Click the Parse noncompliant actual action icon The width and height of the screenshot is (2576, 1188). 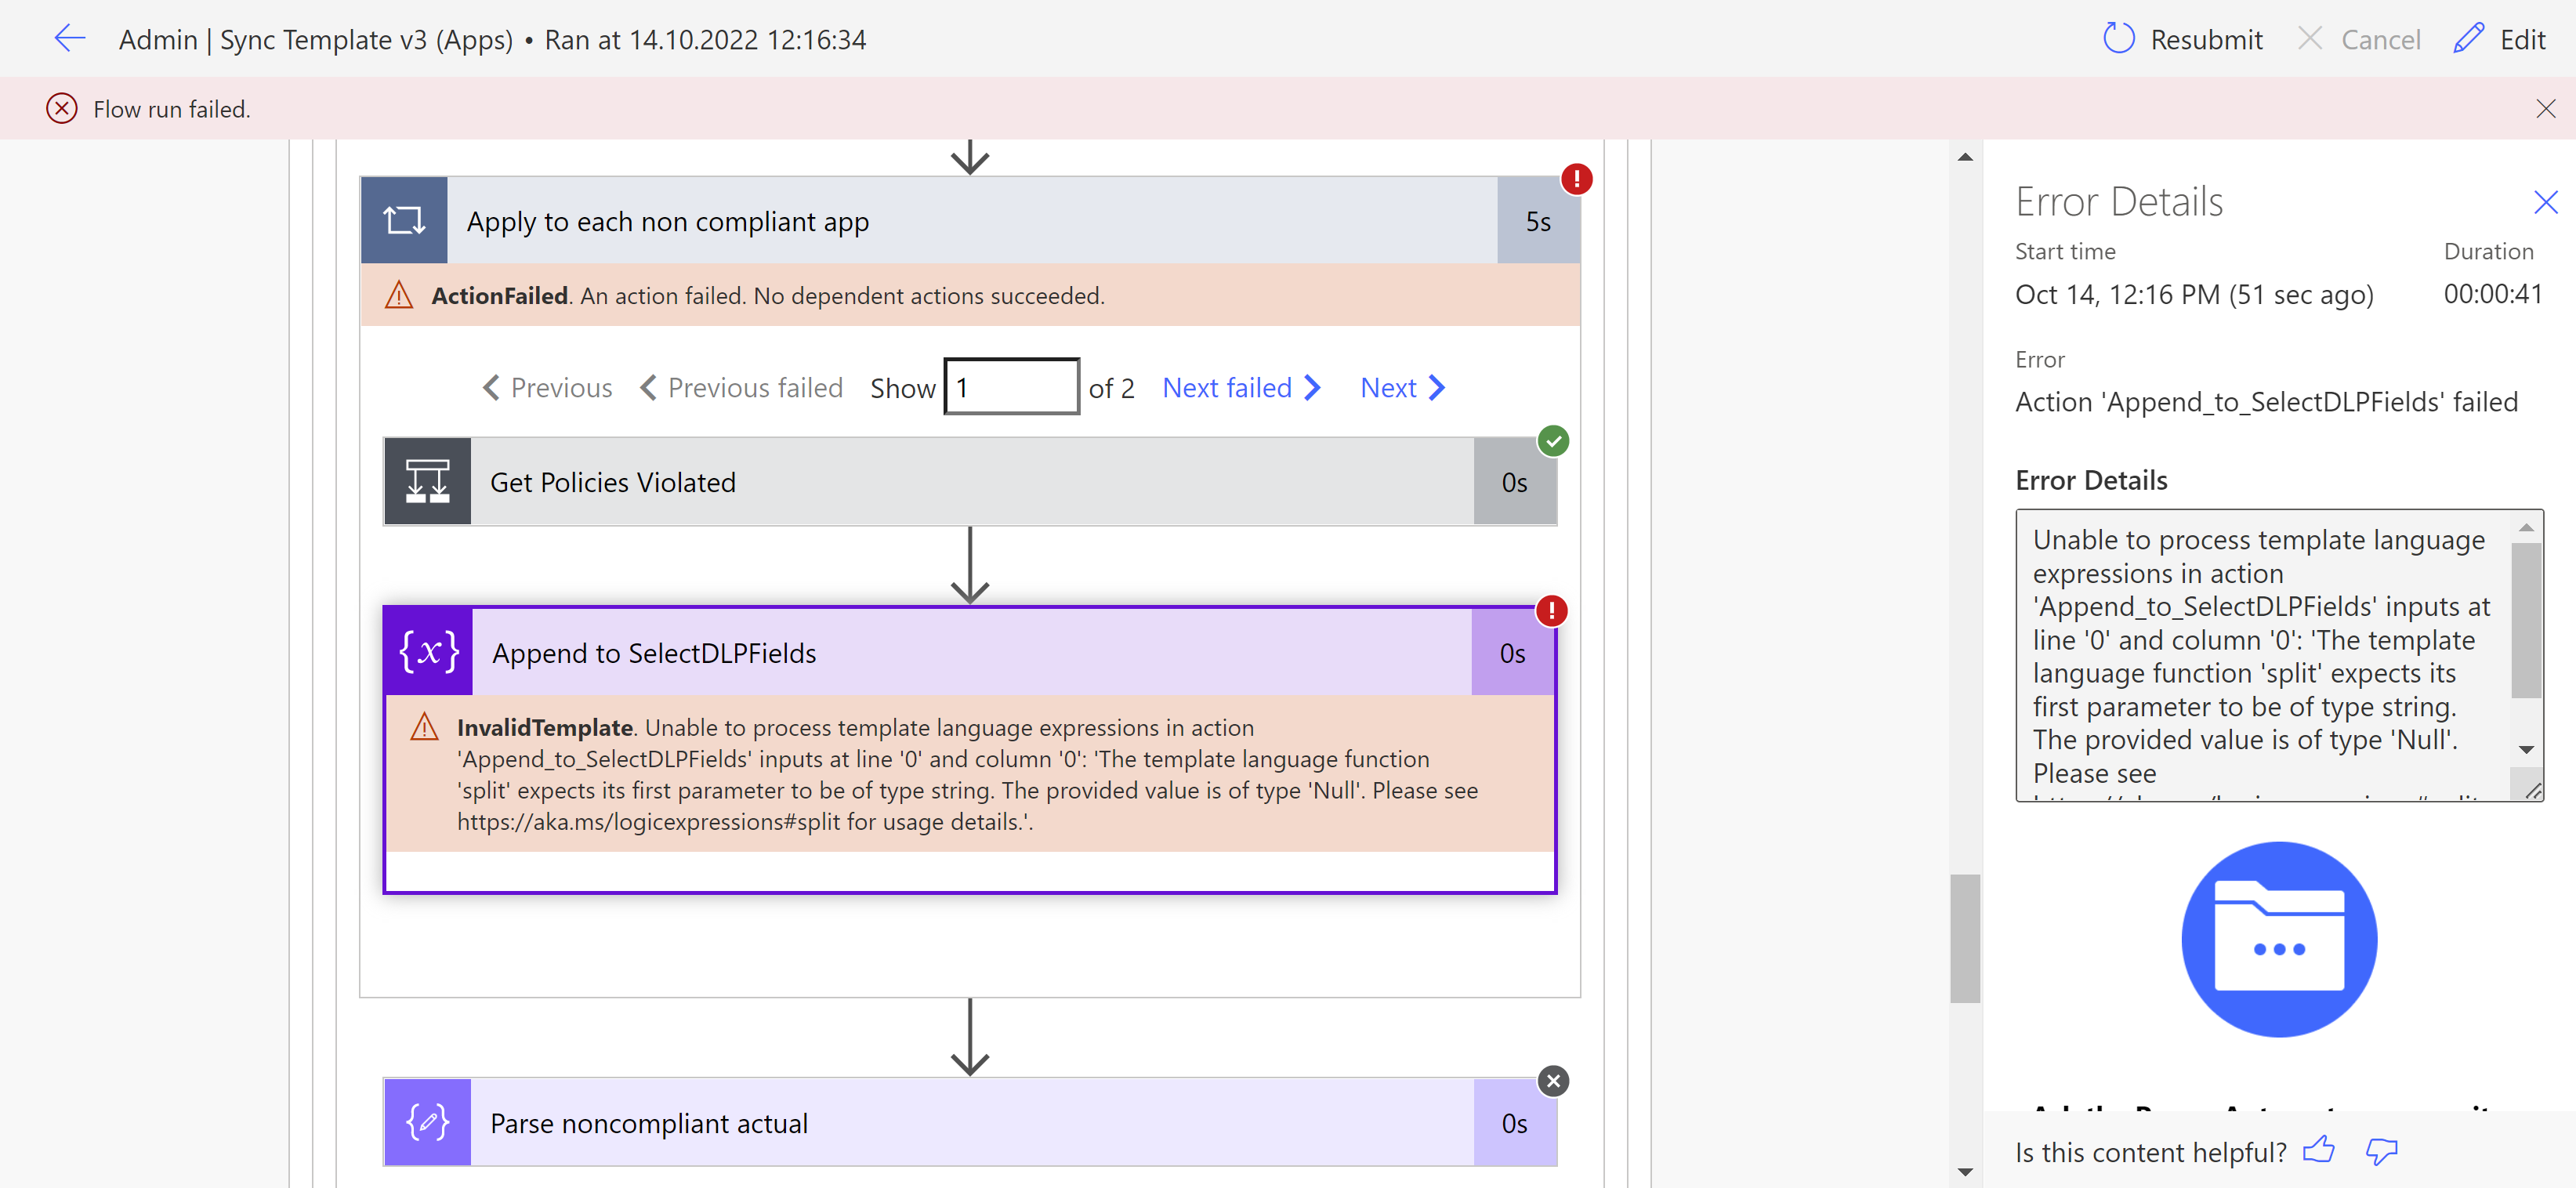pyautogui.click(x=427, y=1121)
